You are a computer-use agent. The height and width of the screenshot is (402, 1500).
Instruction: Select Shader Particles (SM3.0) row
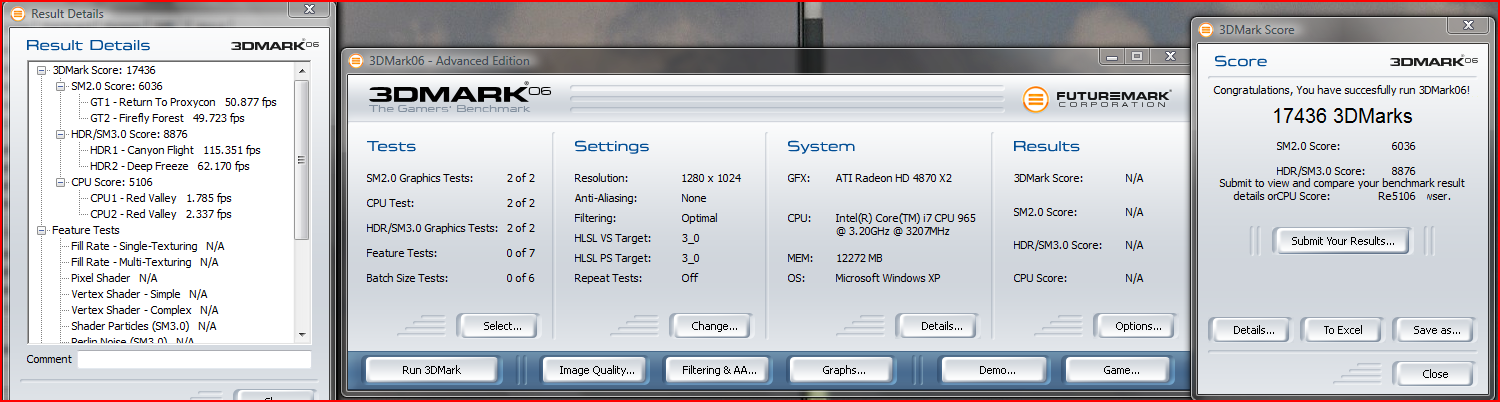click(143, 326)
